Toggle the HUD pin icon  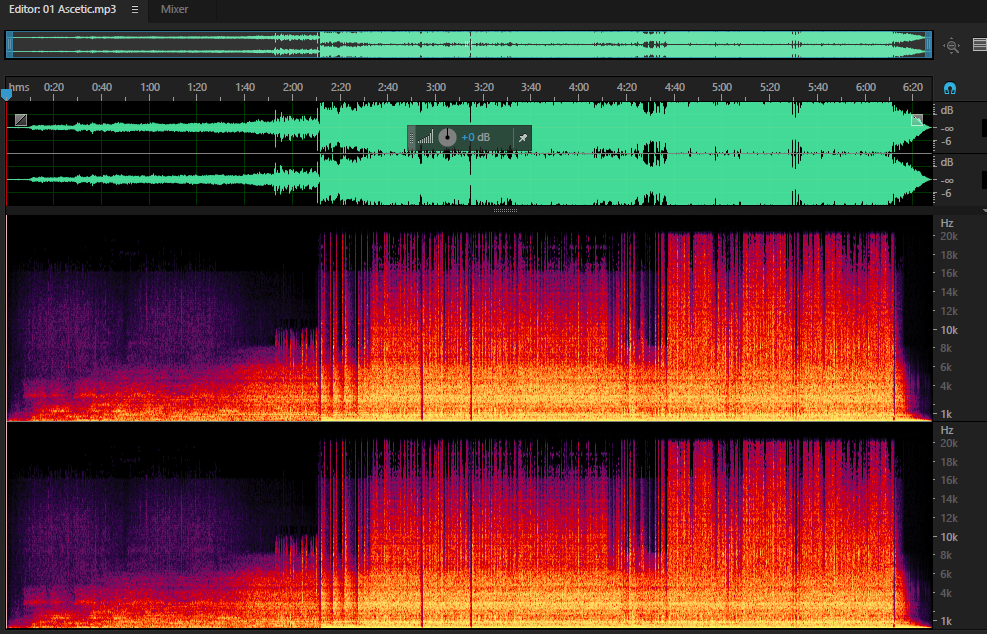click(x=522, y=138)
